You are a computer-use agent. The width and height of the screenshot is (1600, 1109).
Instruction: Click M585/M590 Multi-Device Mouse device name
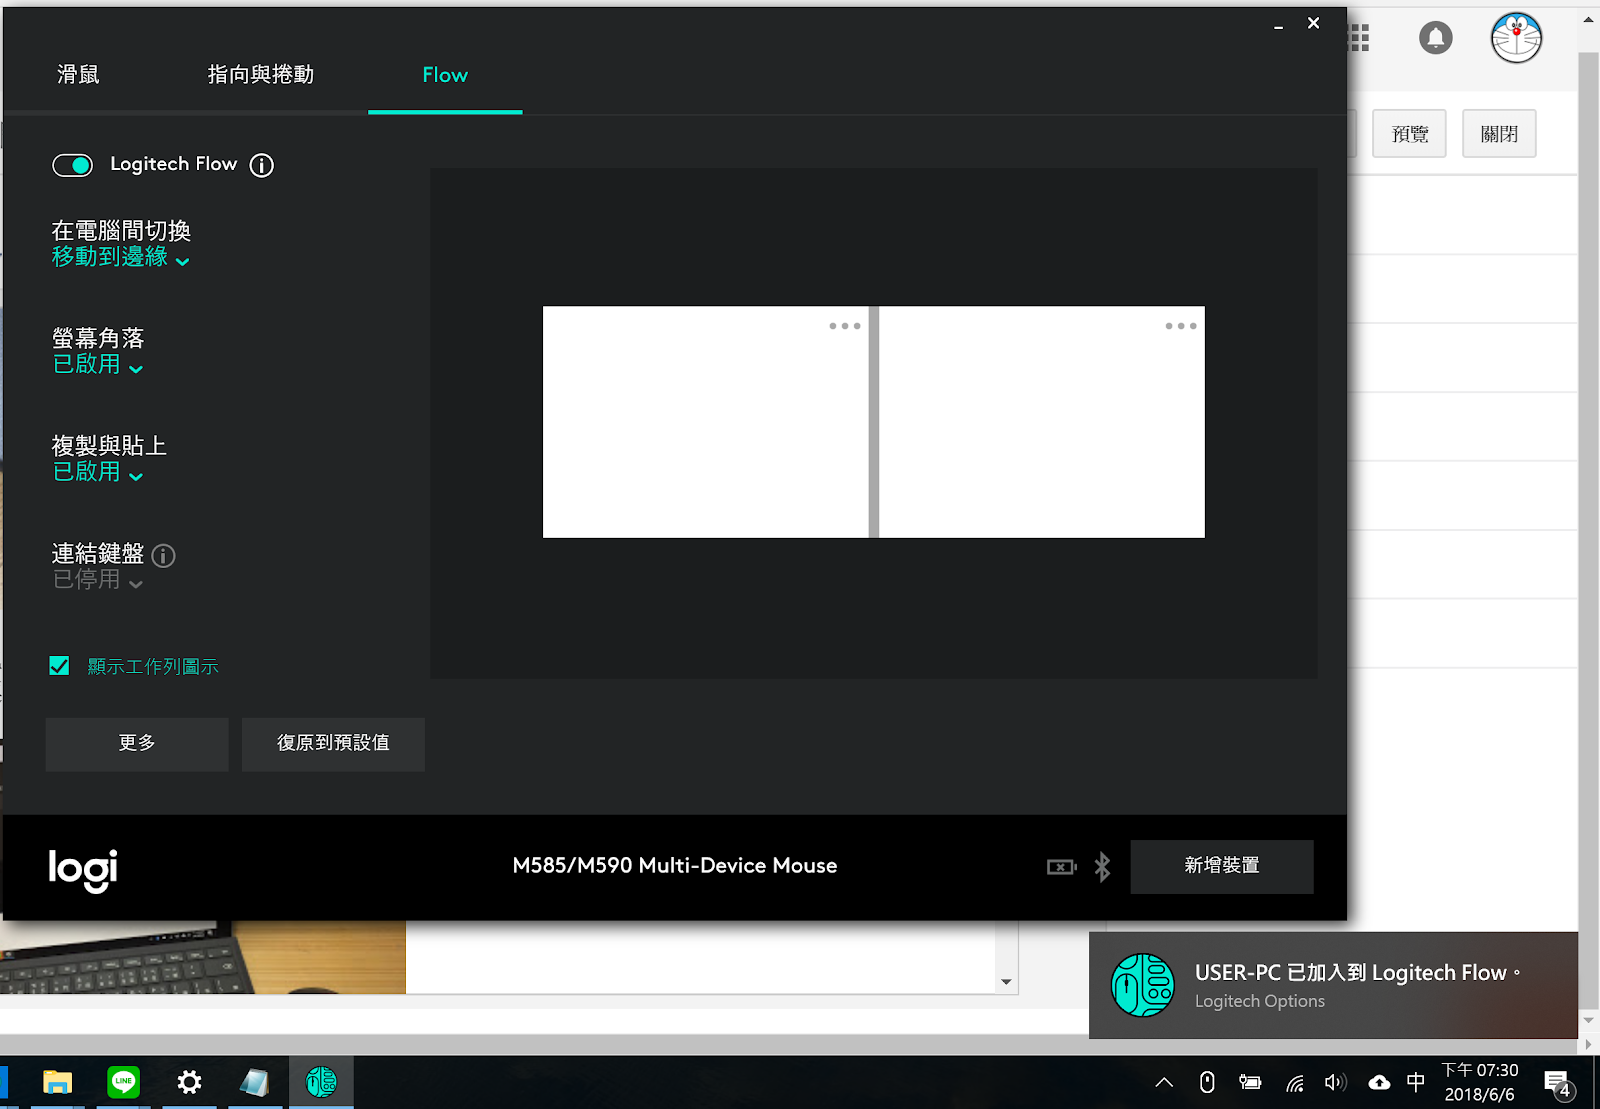(675, 866)
